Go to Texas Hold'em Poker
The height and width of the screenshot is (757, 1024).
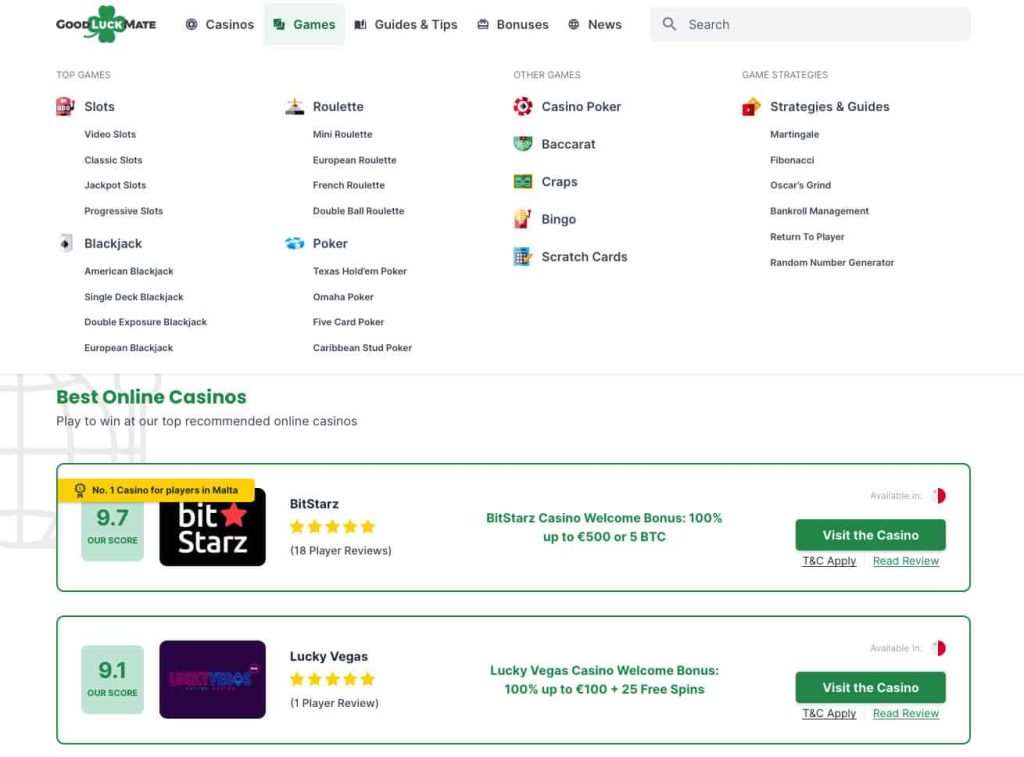(360, 271)
